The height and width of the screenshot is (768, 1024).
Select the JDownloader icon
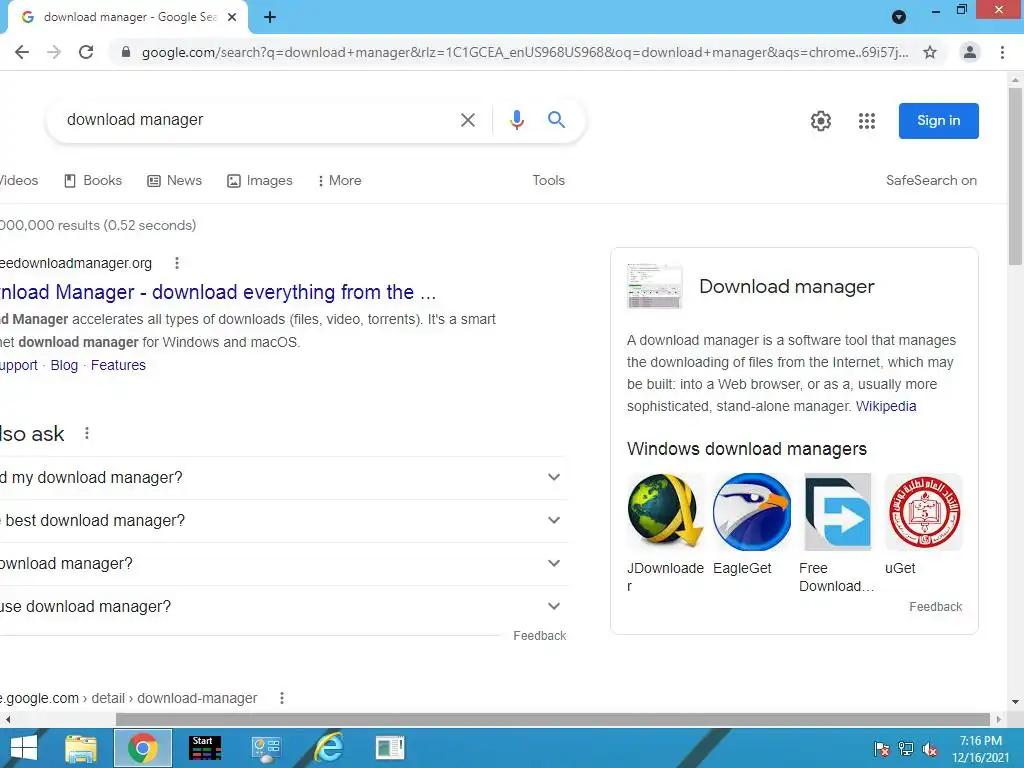pyautogui.click(x=665, y=511)
